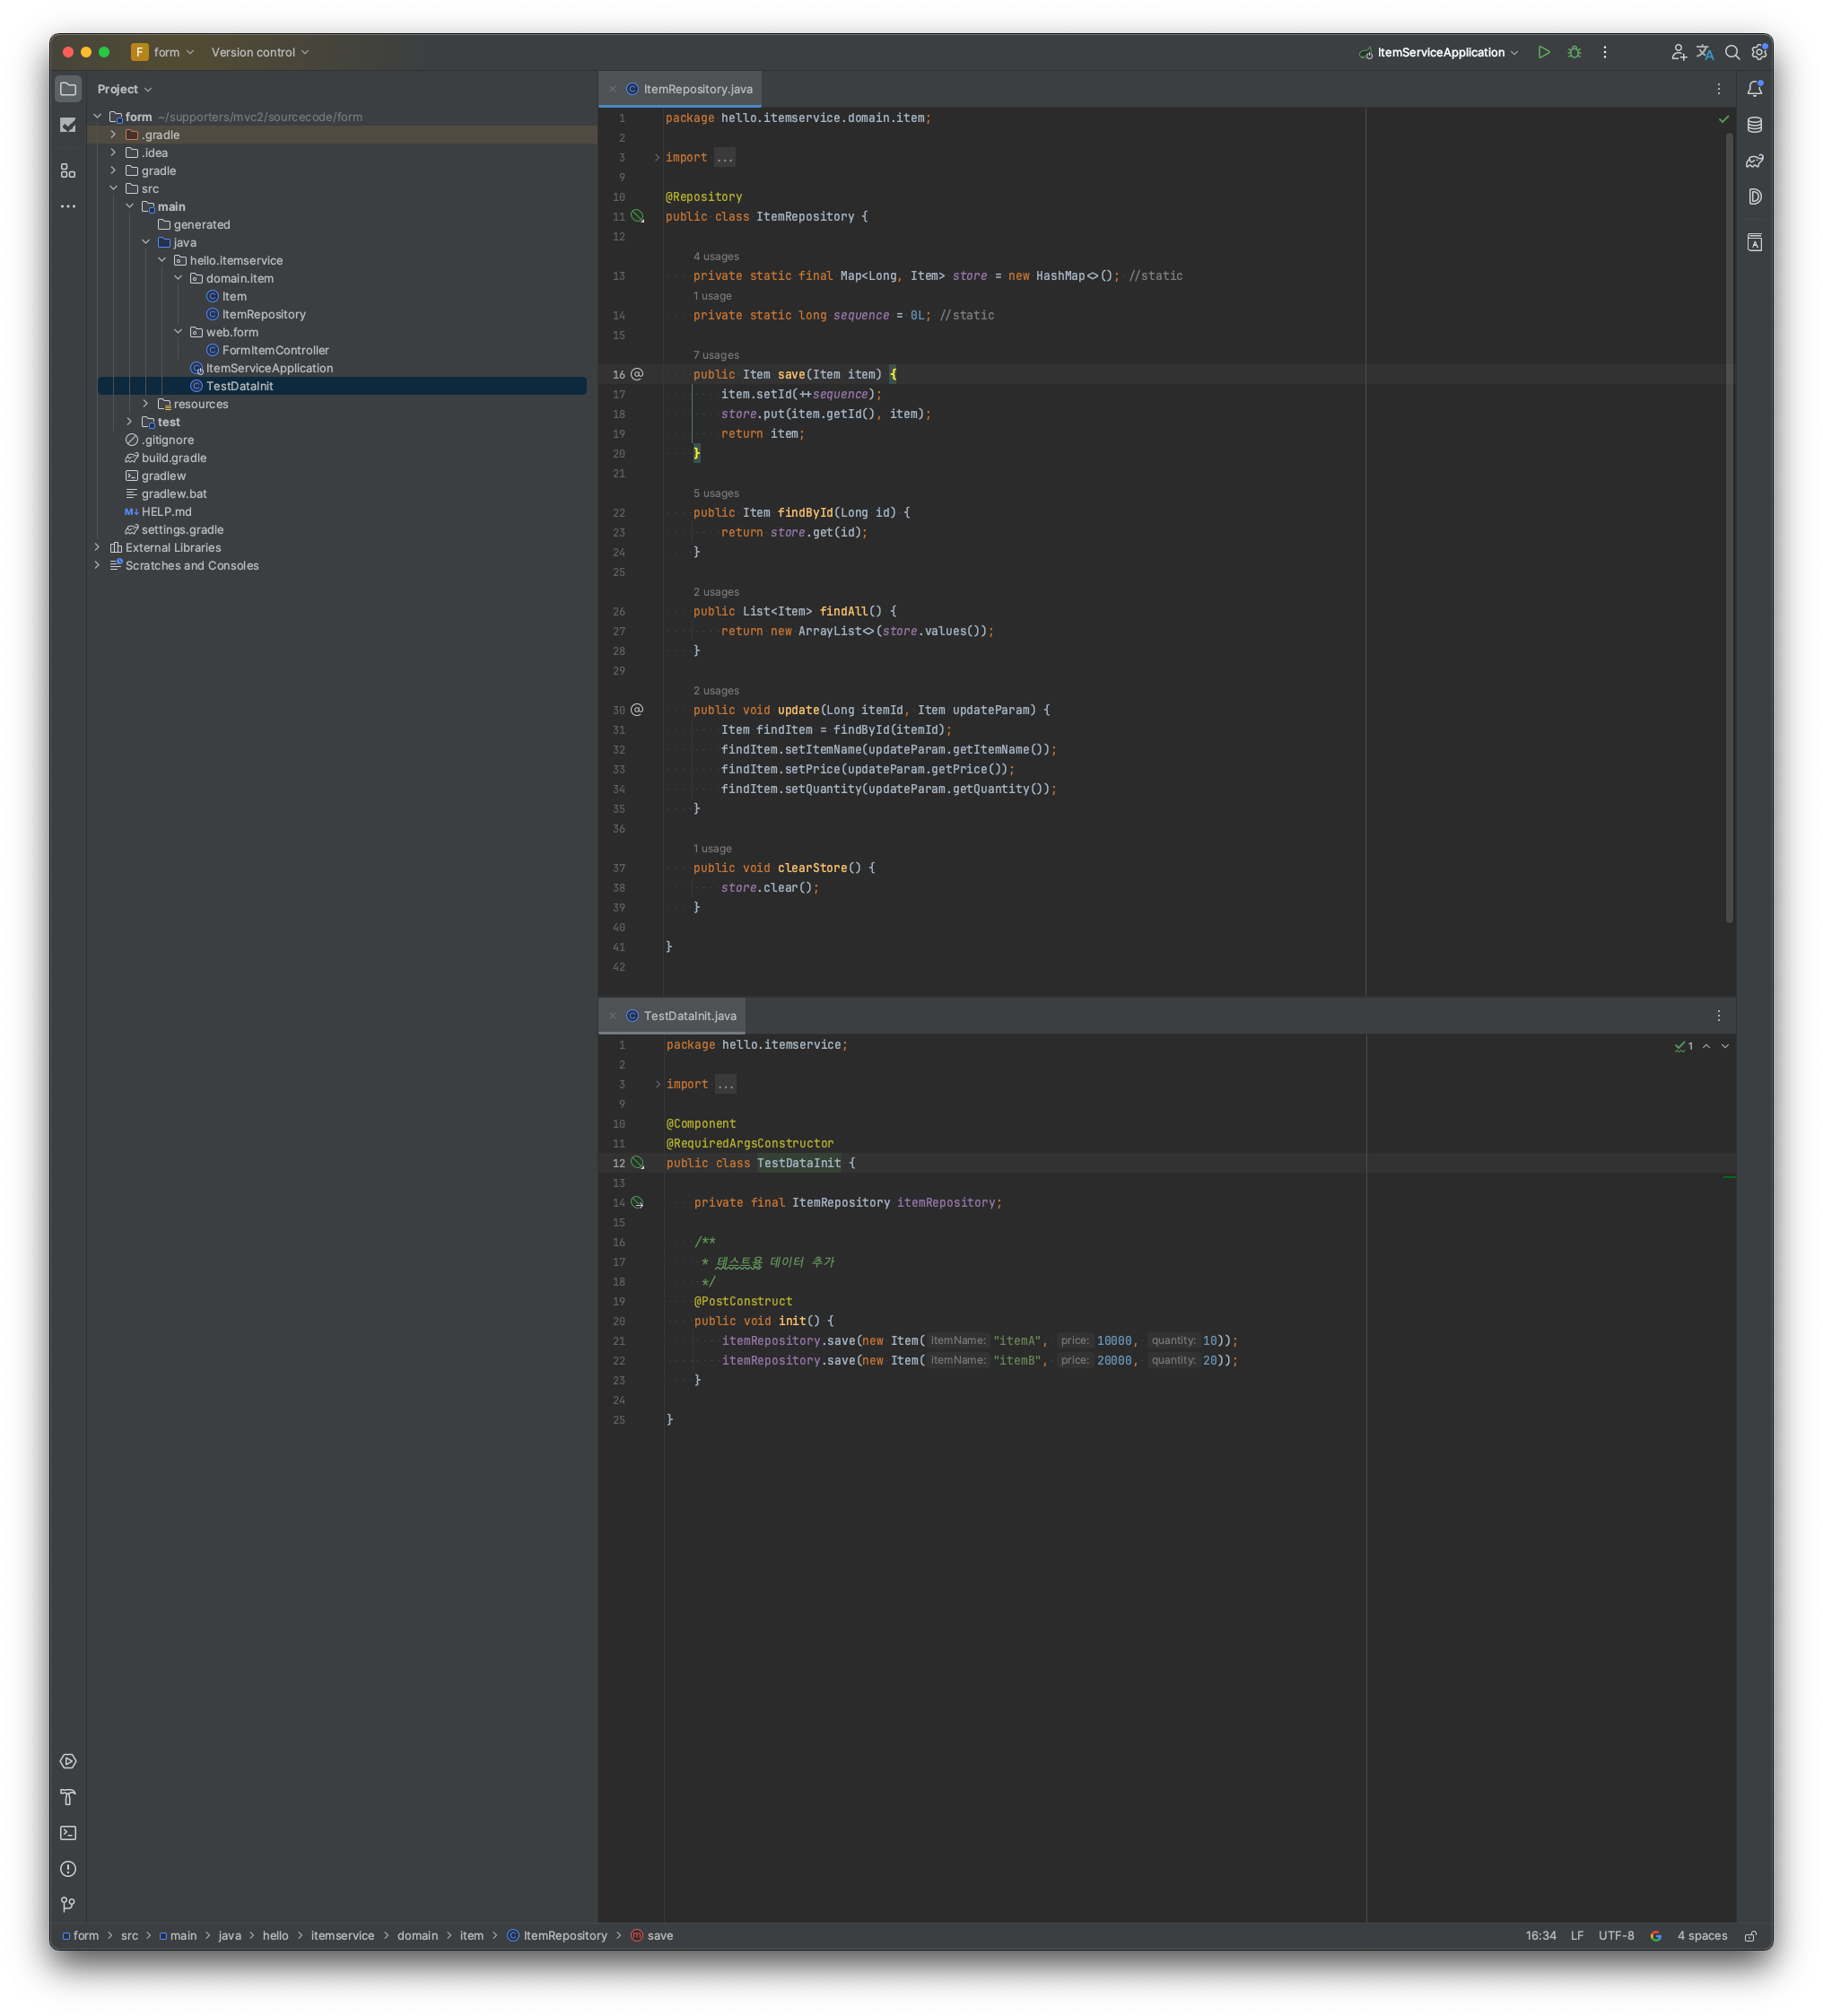Expand External Libraries node
1823x2016 pixels.
tap(97, 547)
